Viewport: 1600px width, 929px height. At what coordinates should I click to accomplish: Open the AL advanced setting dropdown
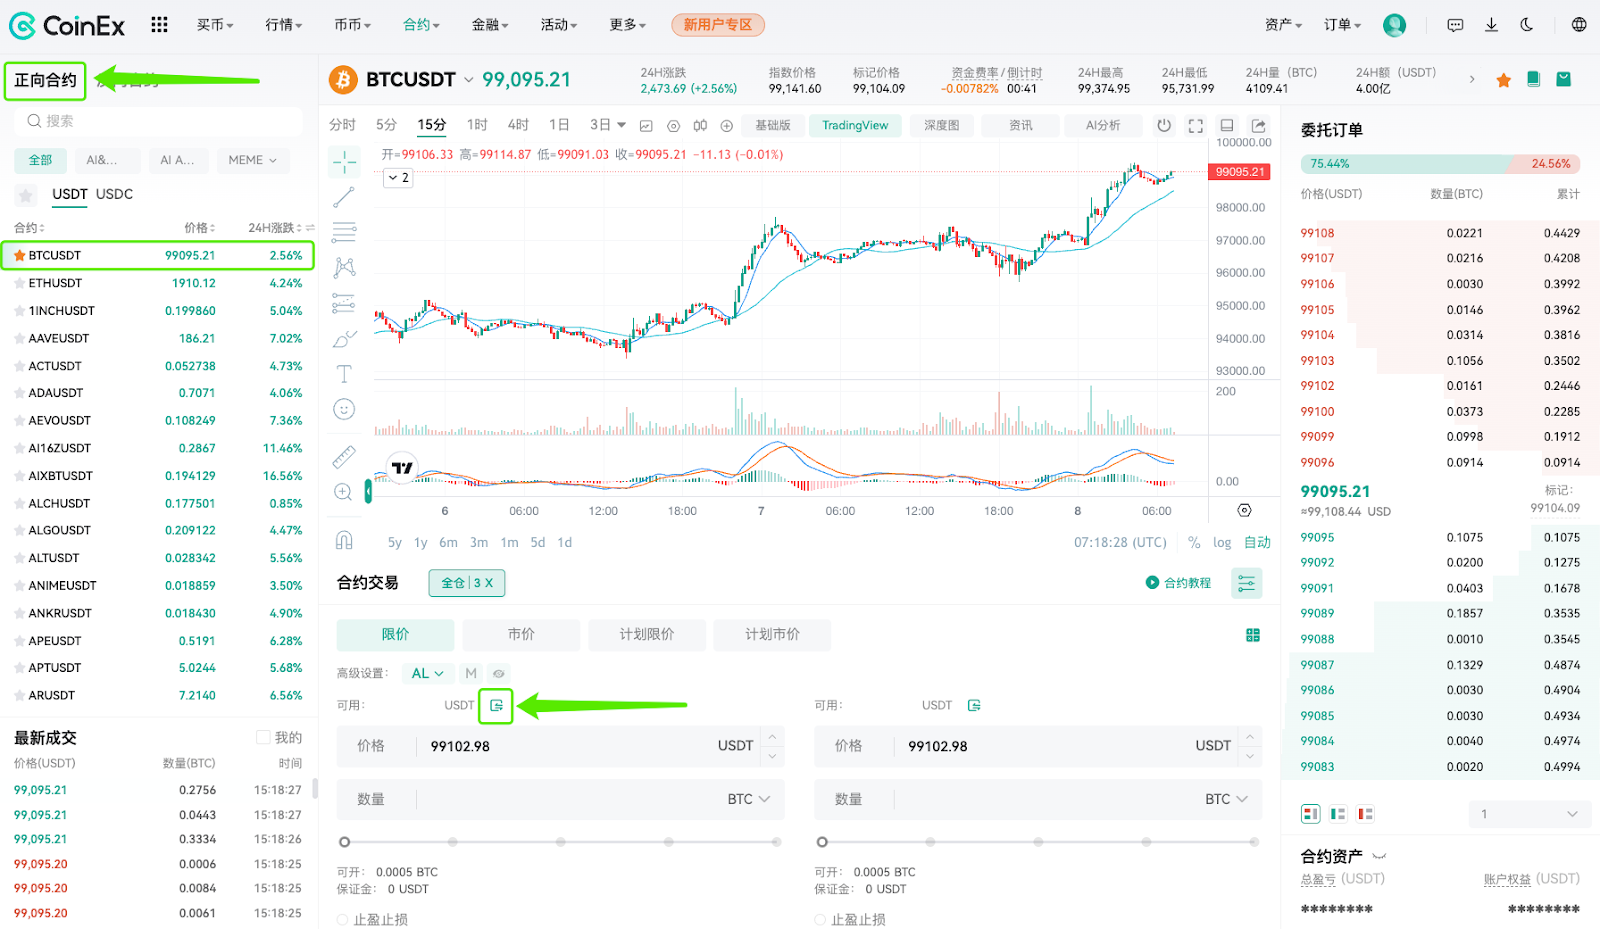click(428, 674)
